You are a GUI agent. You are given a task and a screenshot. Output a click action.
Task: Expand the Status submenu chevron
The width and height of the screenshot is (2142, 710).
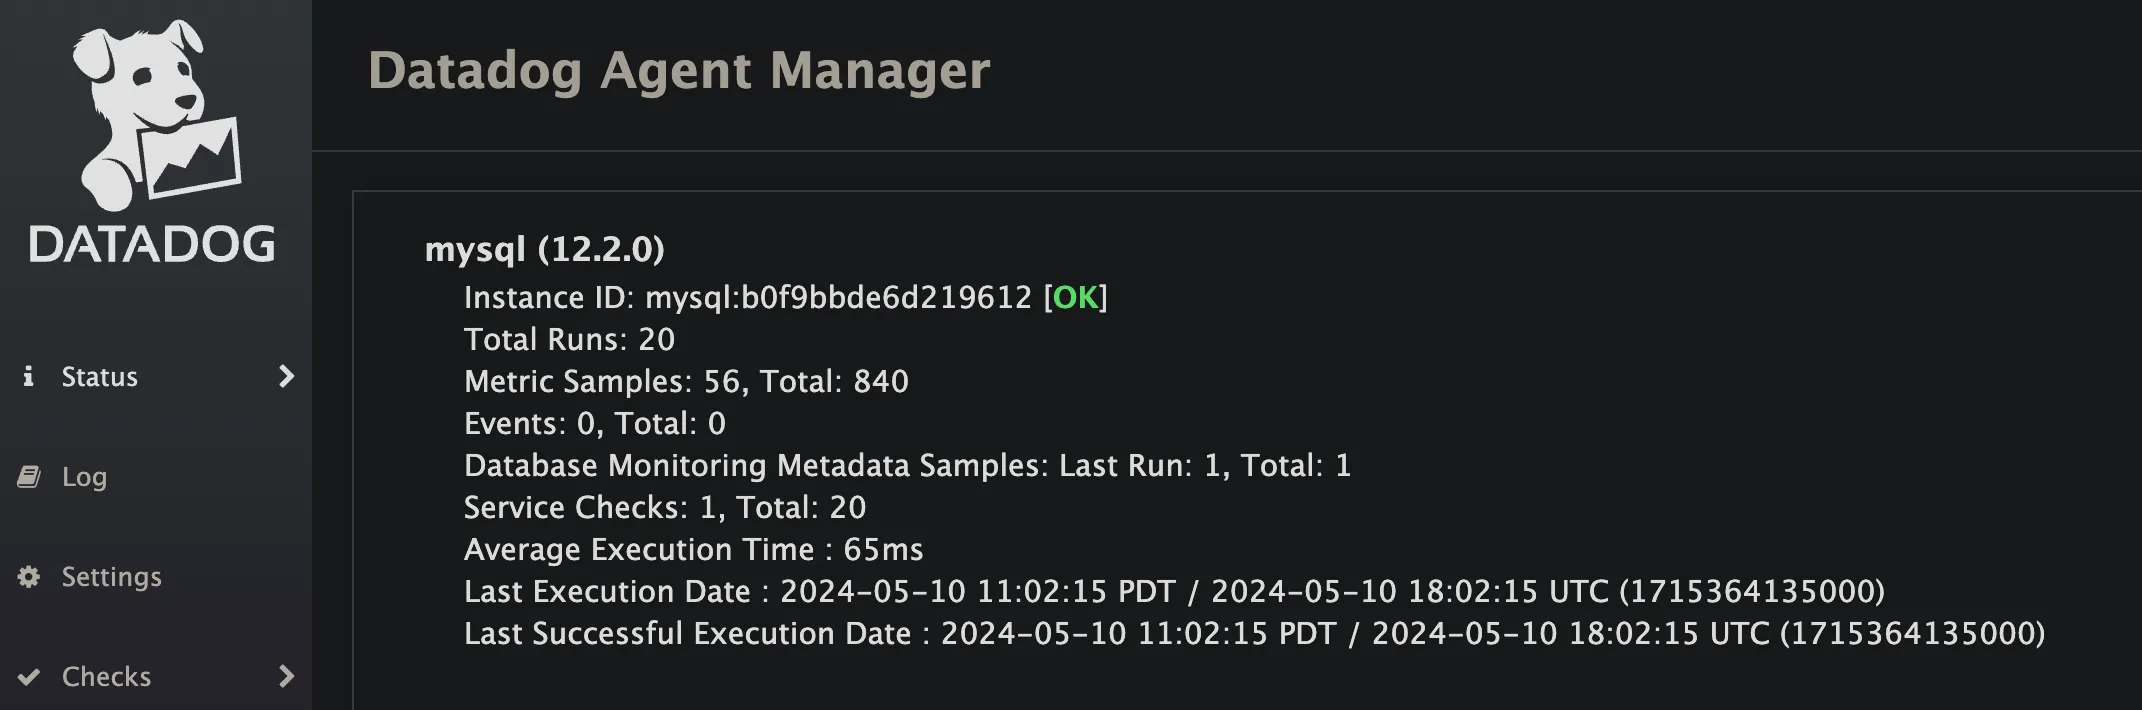click(286, 376)
